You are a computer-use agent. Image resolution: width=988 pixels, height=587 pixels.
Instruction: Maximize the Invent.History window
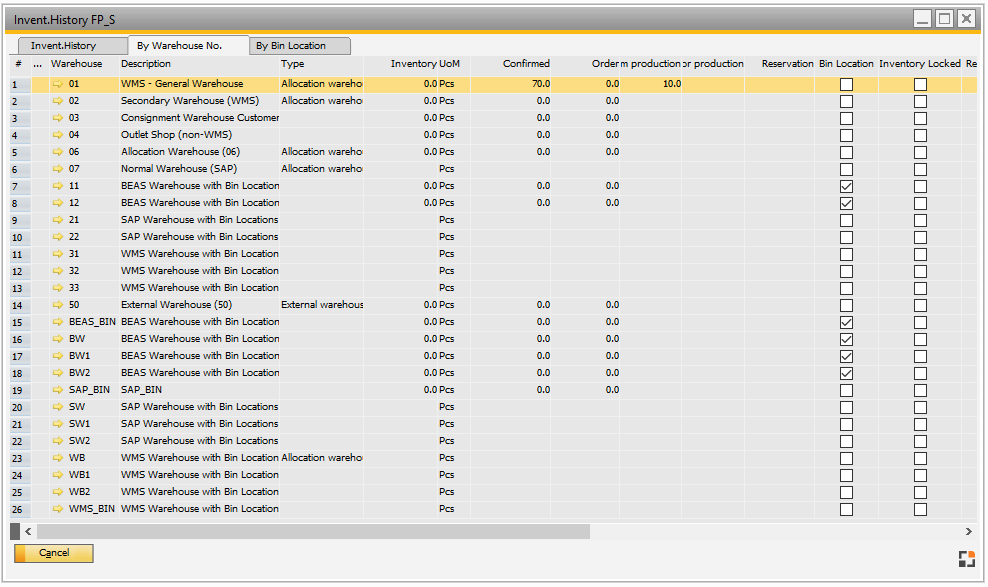point(944,19)
